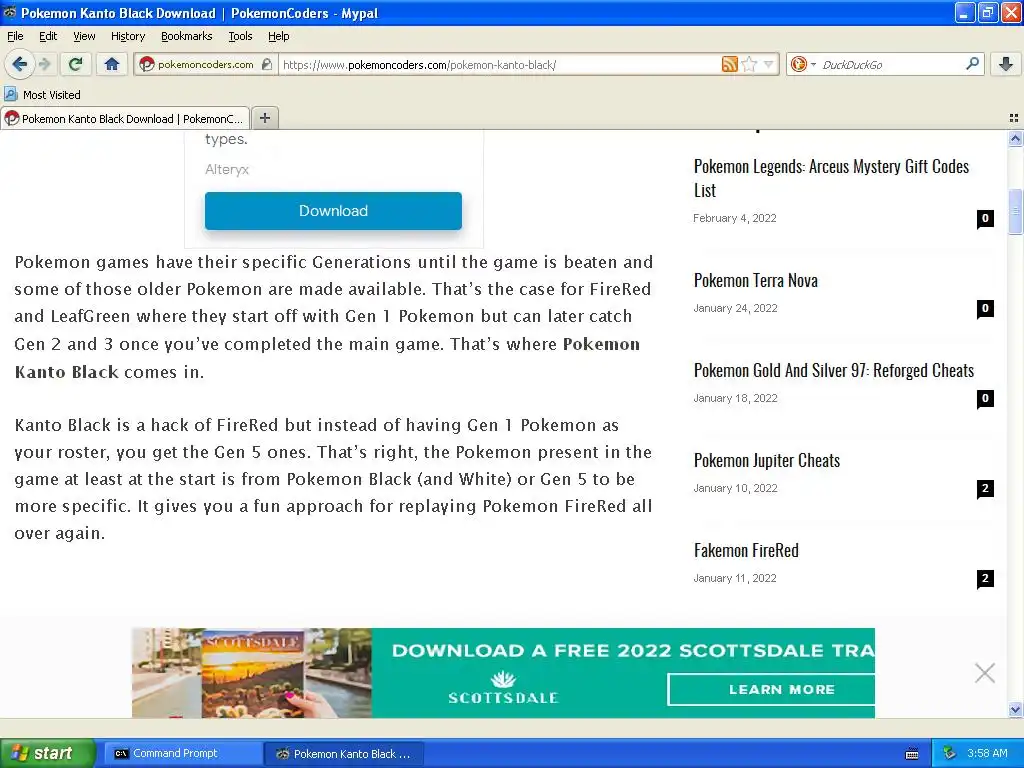Open the Pokemon Terra Nova article
The image size is (1024, 768).
pos(756,280)
